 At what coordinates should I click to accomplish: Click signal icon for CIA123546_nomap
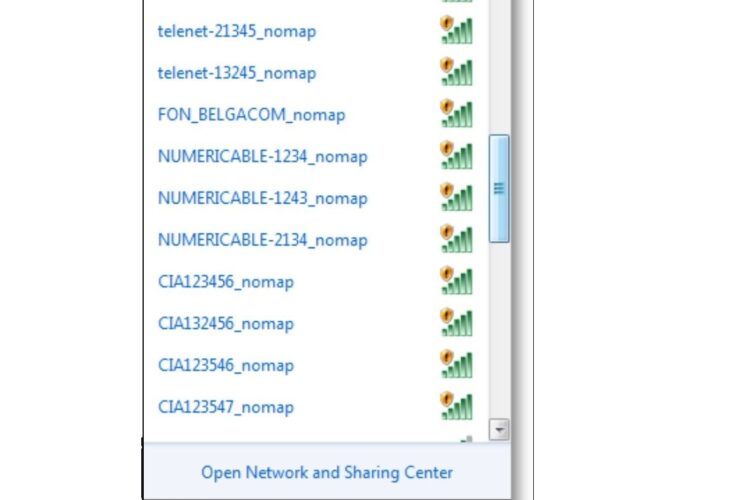click(x=456, y=364)
